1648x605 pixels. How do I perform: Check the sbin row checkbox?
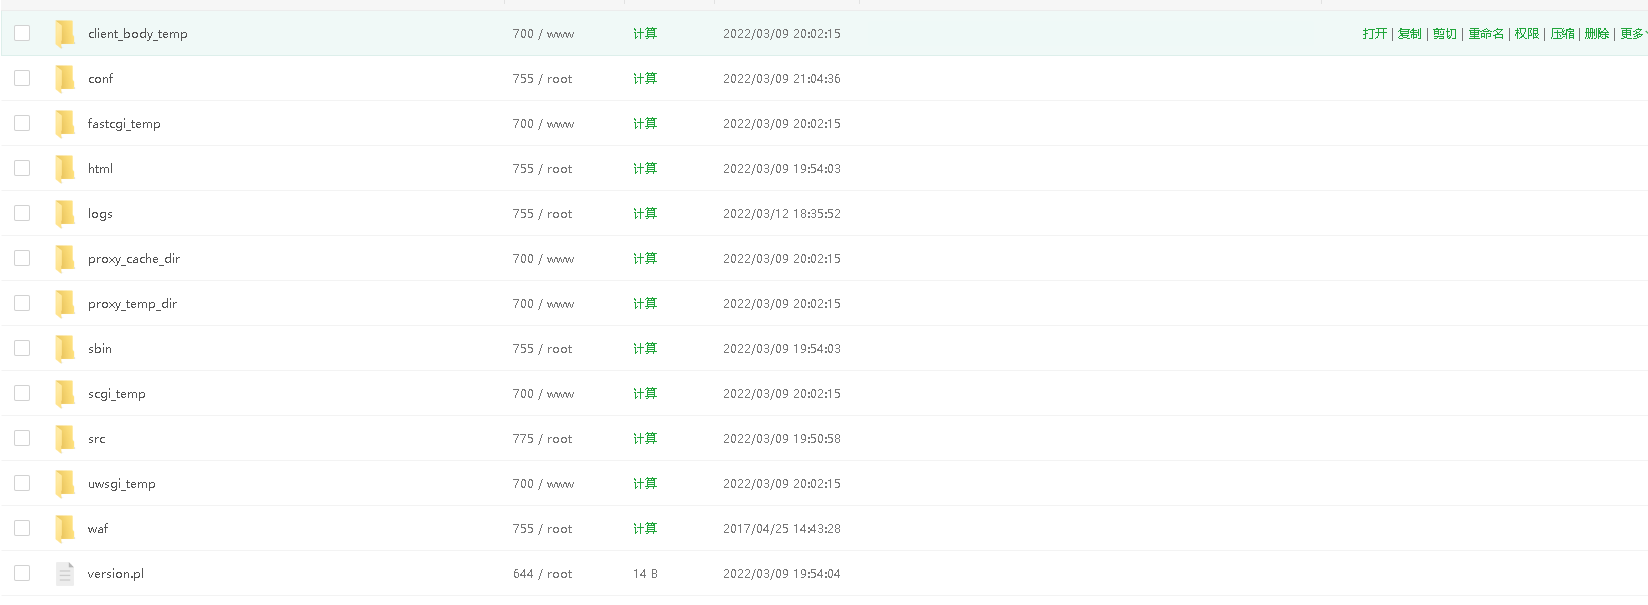(x=22, y=348)
